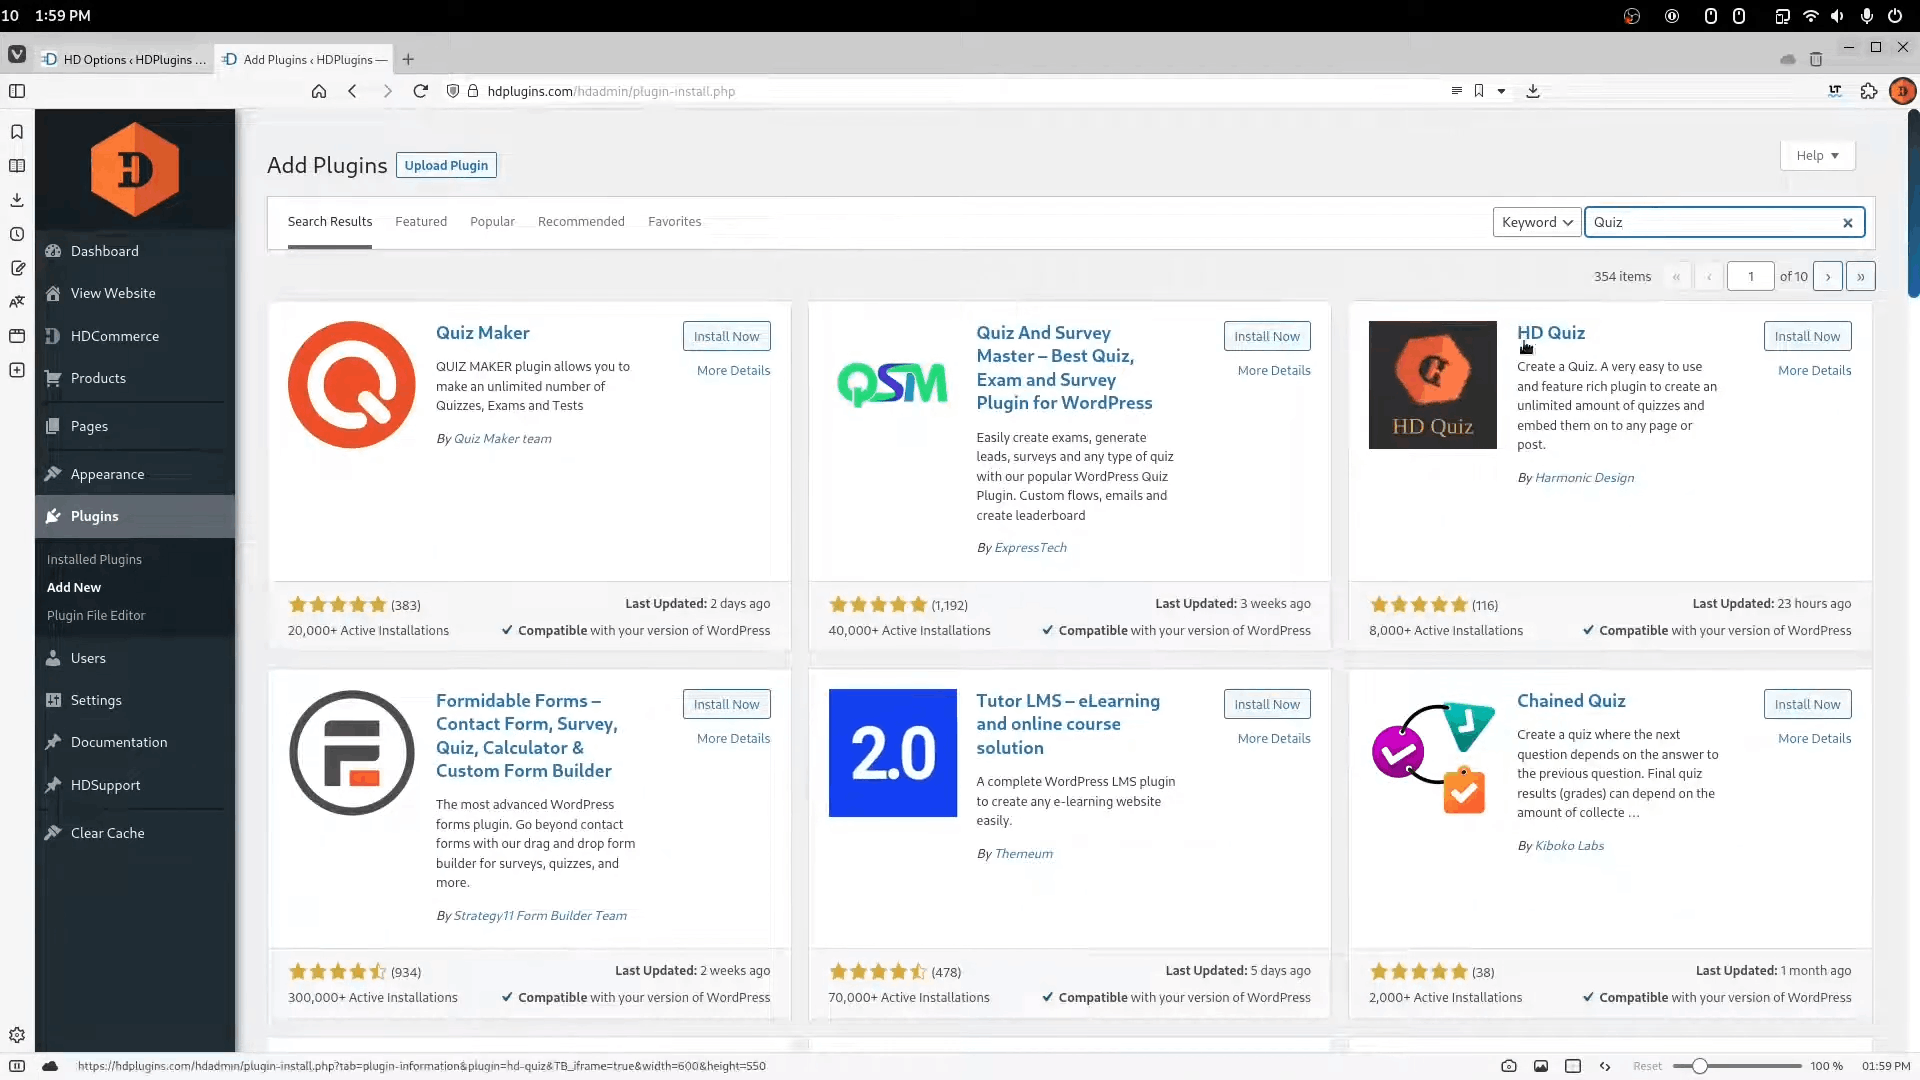Adjust the page zoom slider
Screen dimensions: 1920x1080
point(1699,1066)
